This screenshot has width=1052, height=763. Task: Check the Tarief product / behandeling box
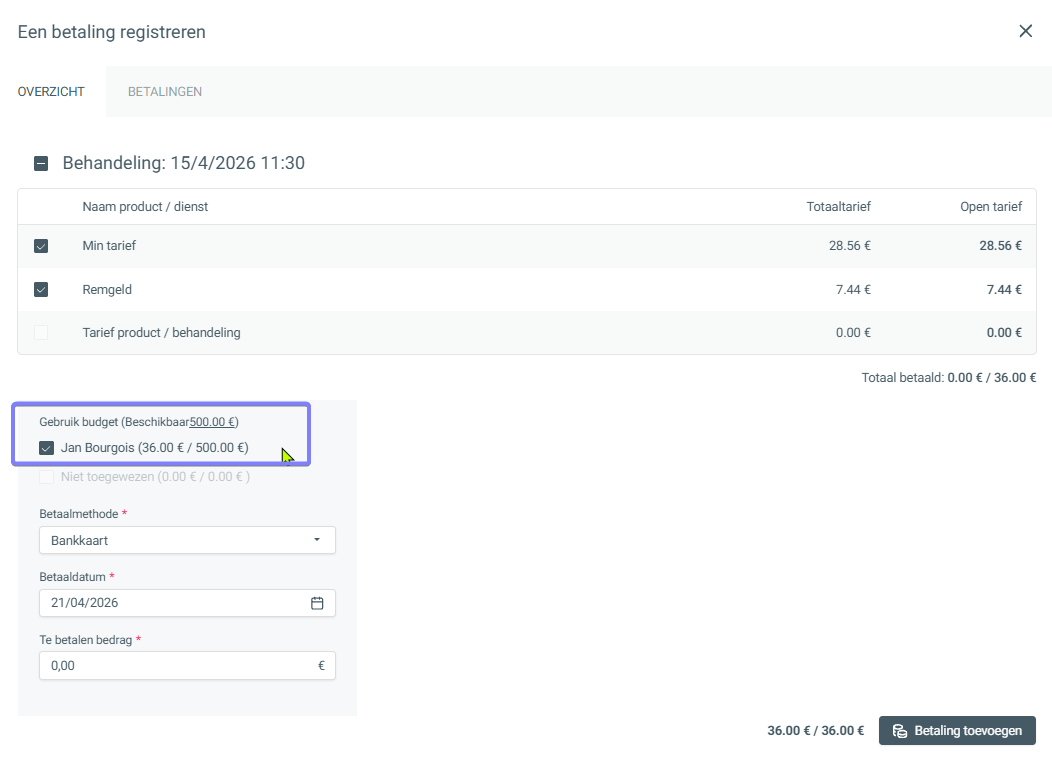pos(41,333)
